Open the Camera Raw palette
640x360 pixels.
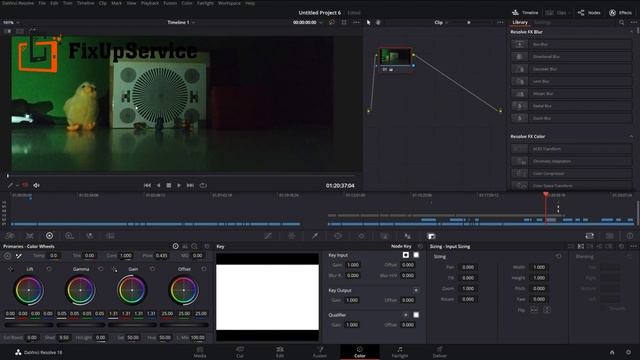coord(10,236)
